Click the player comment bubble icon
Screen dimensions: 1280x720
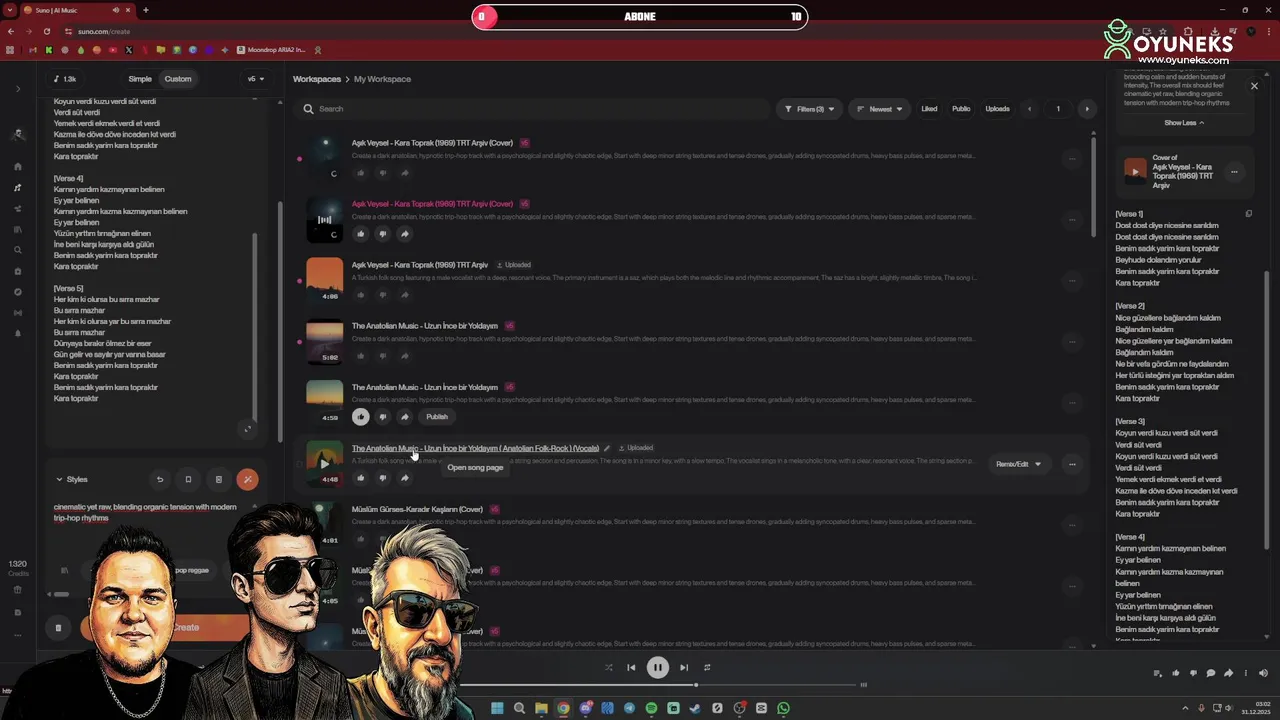[x=1210, y=673]
